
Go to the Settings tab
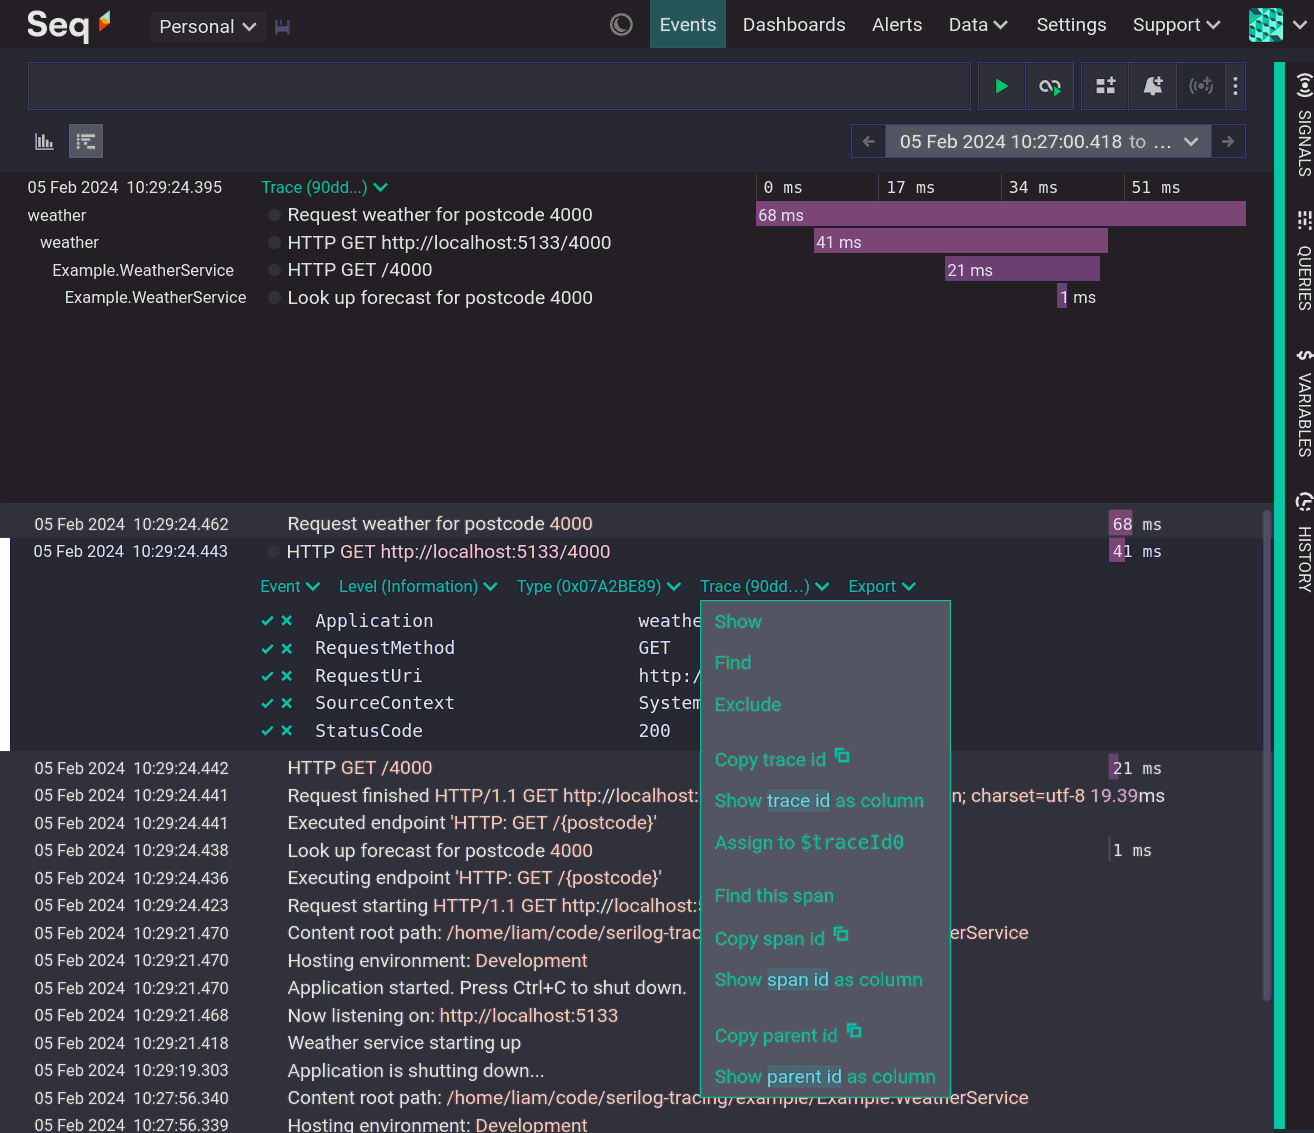(1071, 25)
